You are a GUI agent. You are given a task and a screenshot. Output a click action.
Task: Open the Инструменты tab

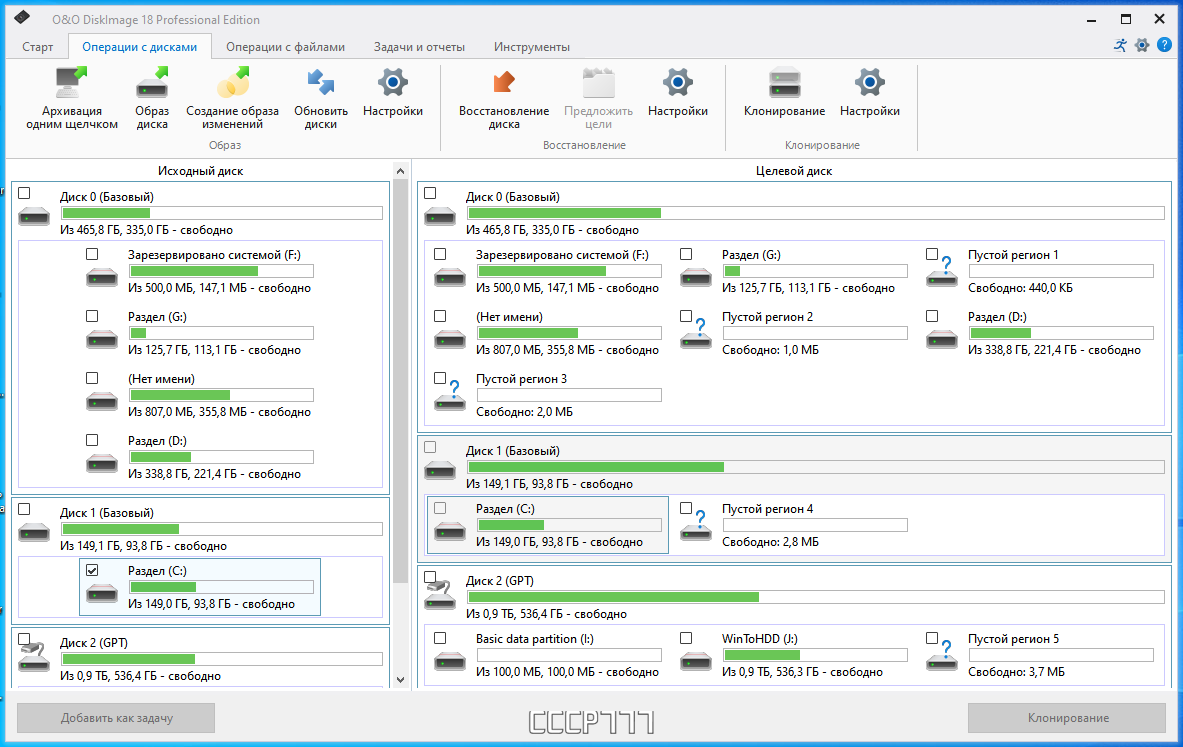click(x=532, y=47)
